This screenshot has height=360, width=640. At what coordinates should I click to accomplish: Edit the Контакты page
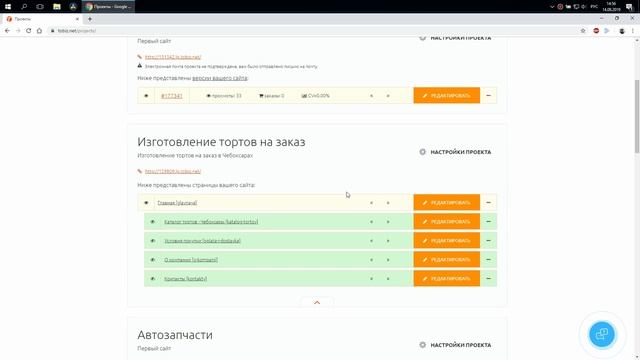(x=447, y=278)
